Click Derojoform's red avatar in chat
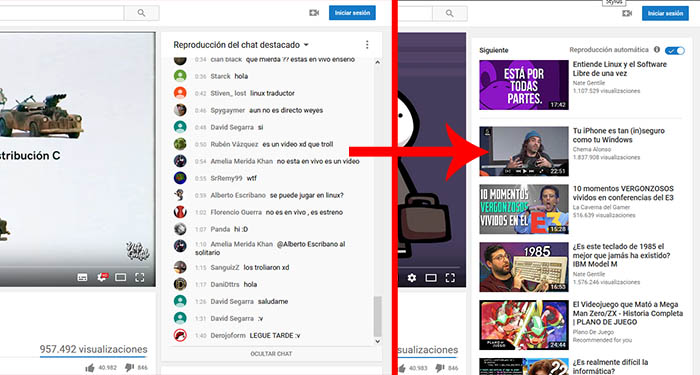The height and width of the screenshot is (375, 700). (180, 335)
